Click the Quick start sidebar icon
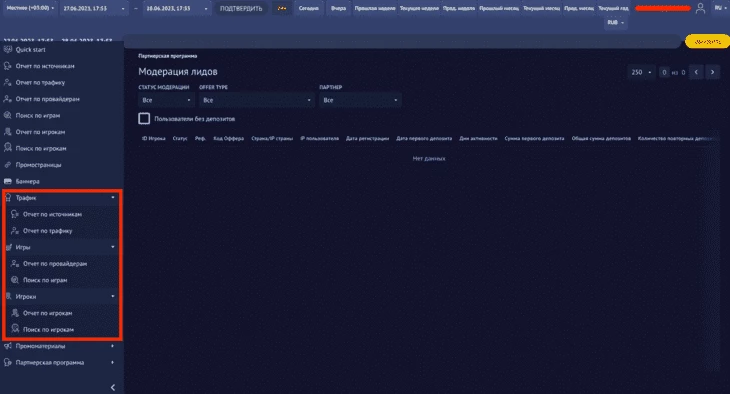Image resolution: width=730 pixels, height=394 pixels. pyautogui.click(x=7, y=49)
